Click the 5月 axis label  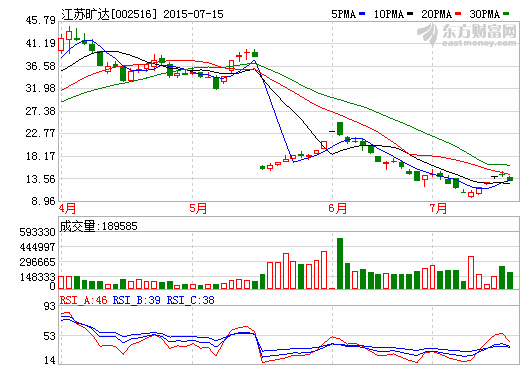point(198,209)
